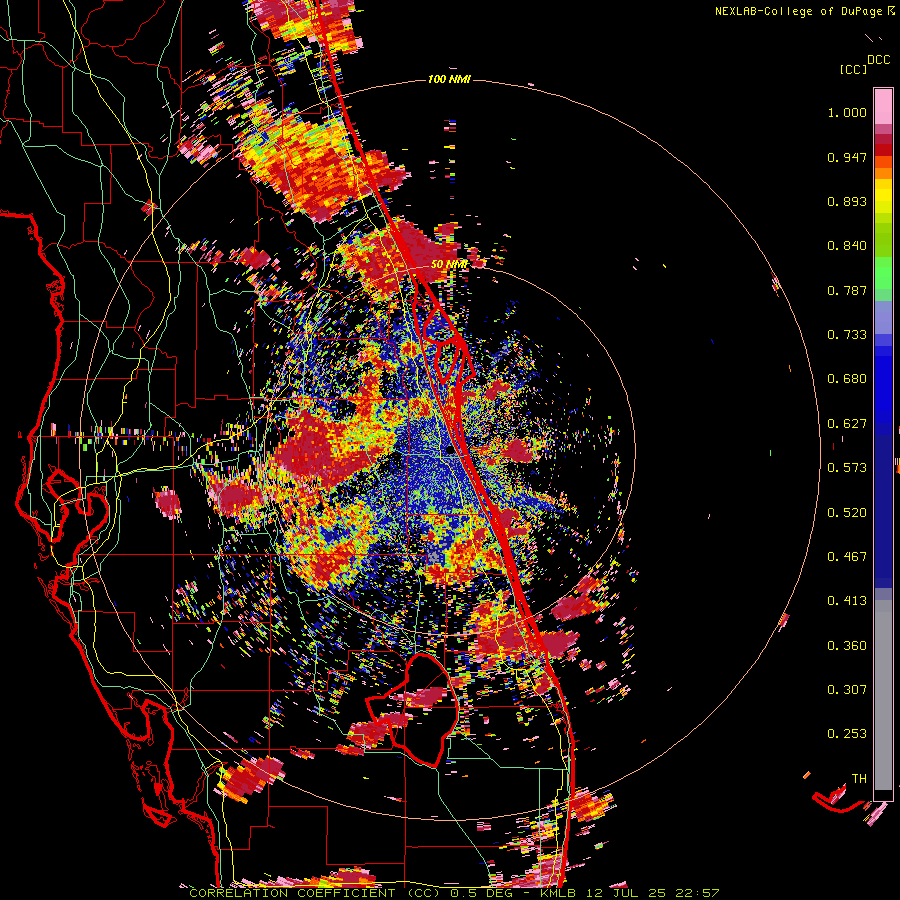Click the 1.000 color scale value
Screen dimensions: 900x900
(x=847, y=112)
